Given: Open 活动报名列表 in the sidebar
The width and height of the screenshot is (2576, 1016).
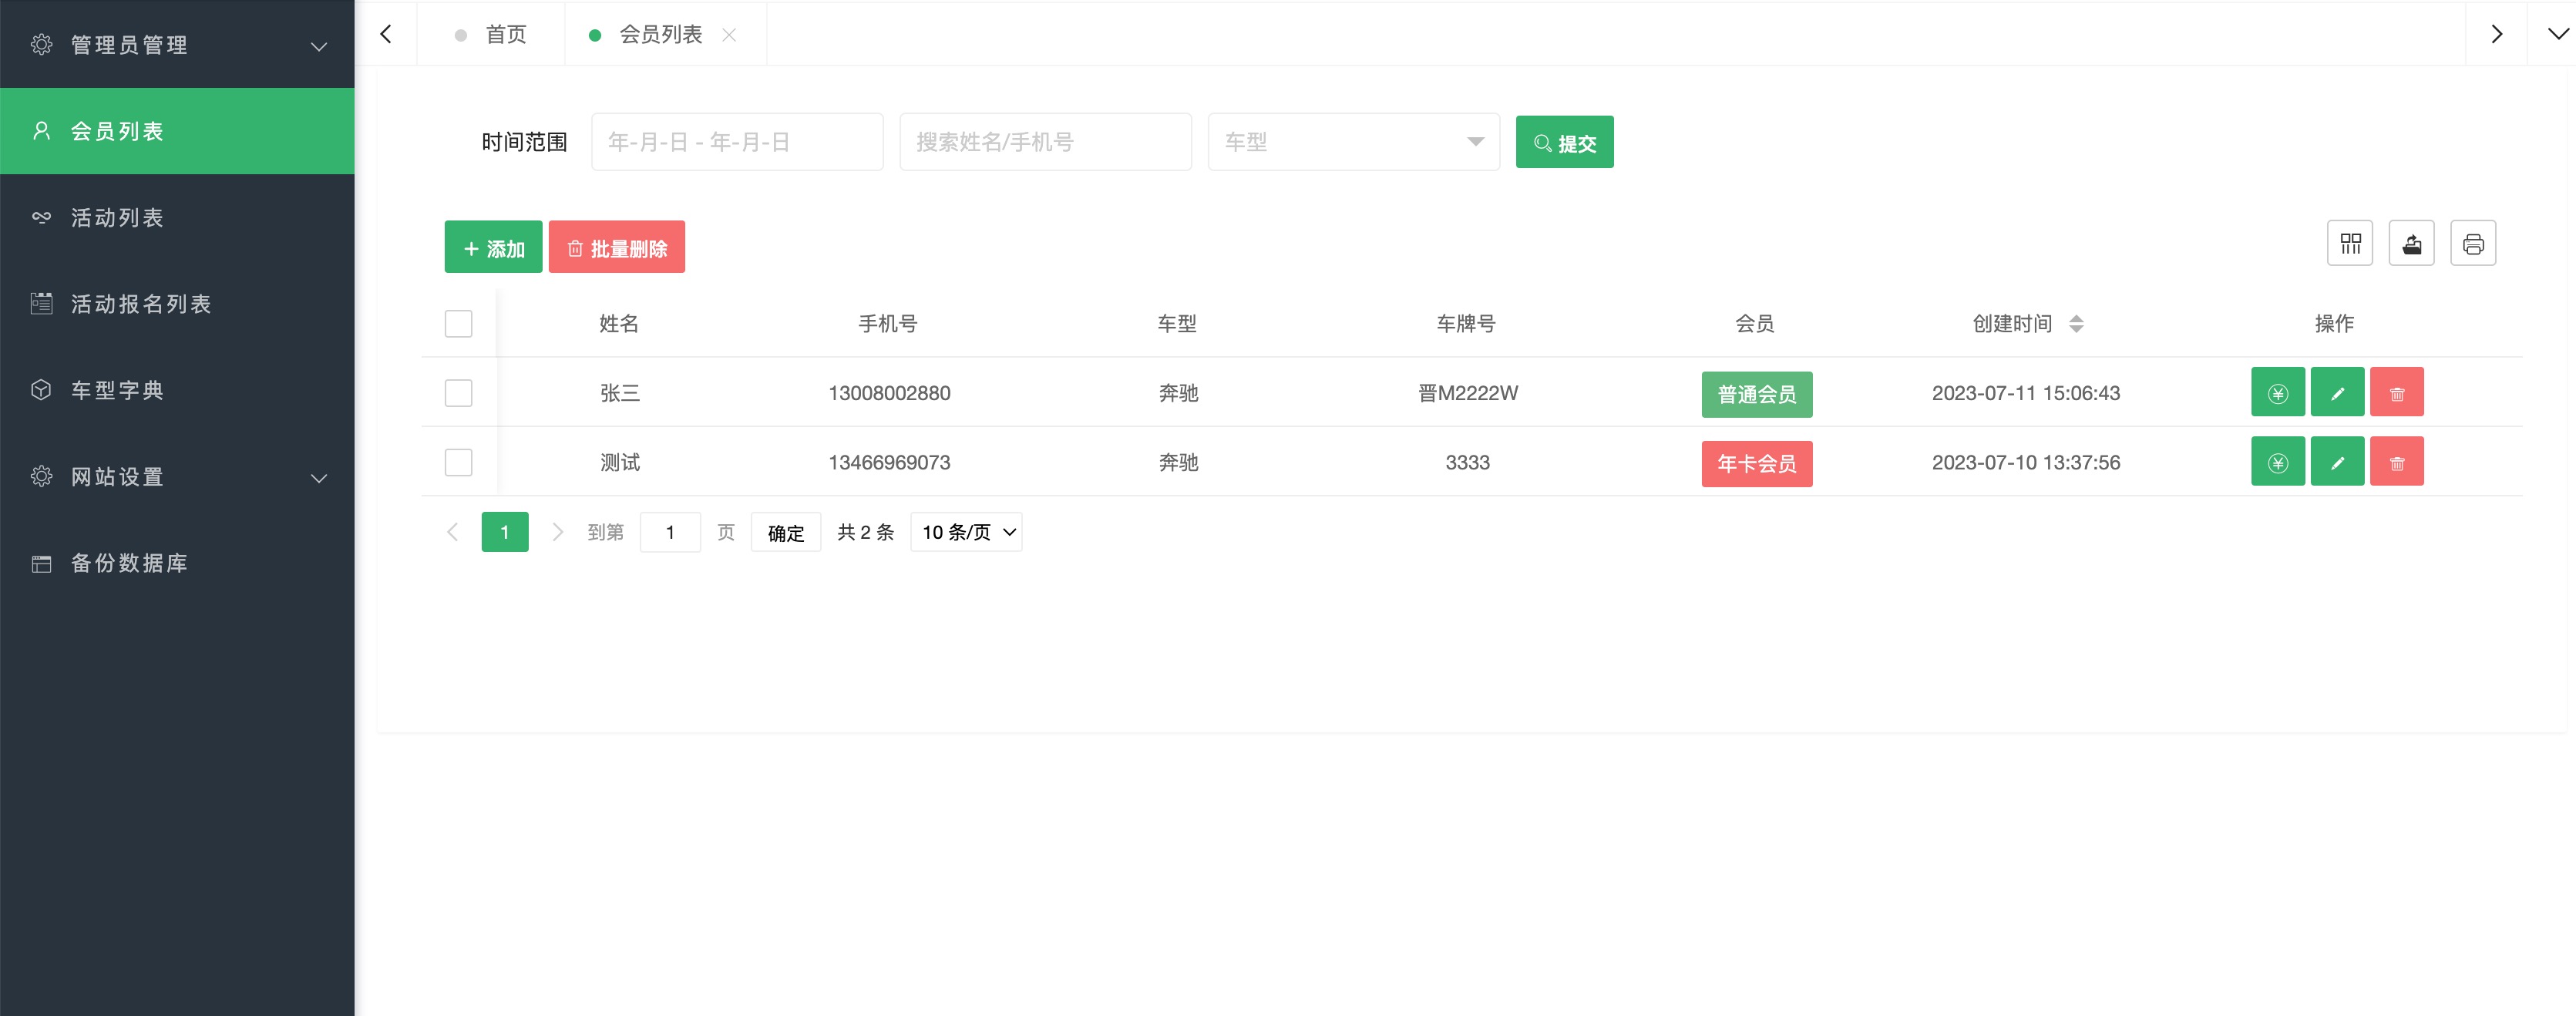Looking at the screenshot, I should (177, 304).
